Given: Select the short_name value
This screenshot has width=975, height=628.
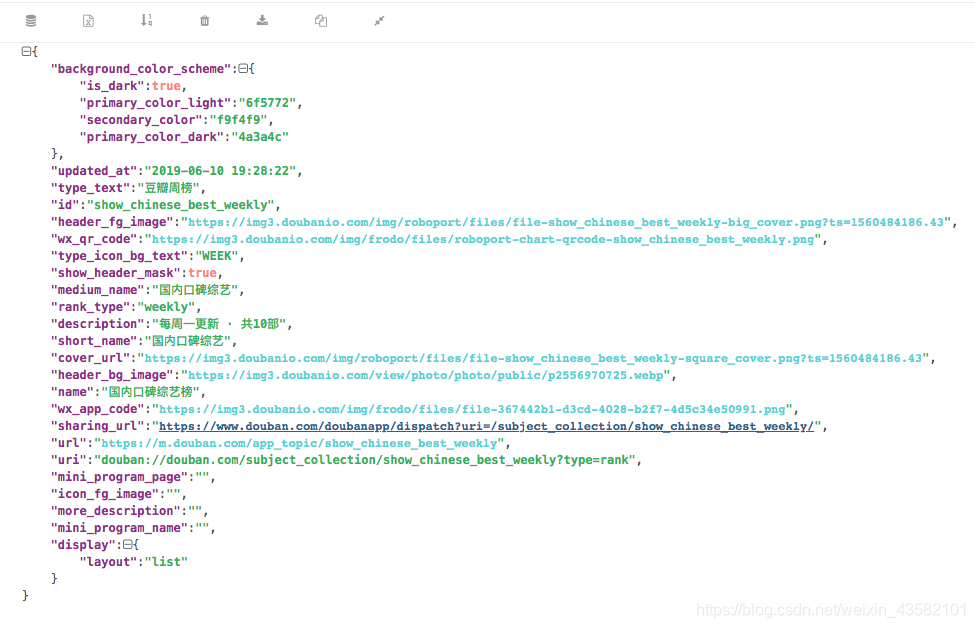Looking at the screenshot, I should (188, 341).
